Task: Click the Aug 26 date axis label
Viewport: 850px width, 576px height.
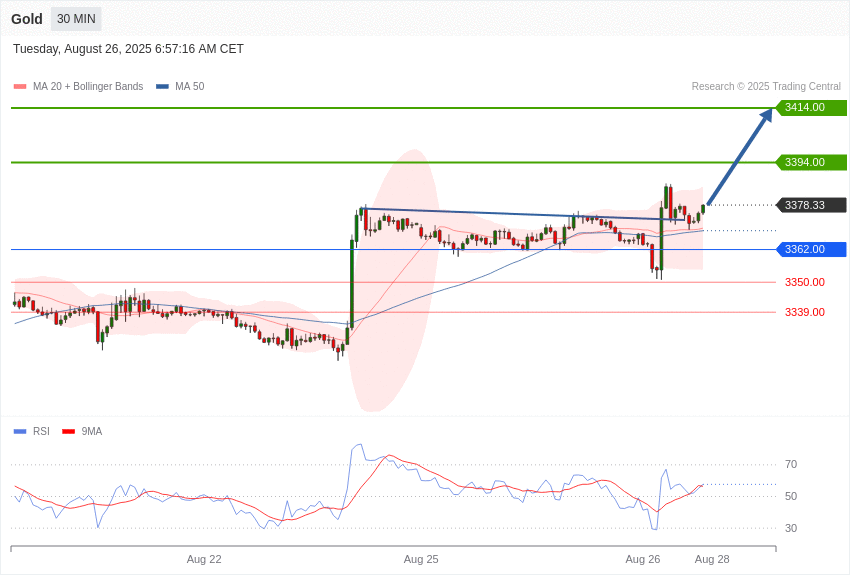Action: 642,559
